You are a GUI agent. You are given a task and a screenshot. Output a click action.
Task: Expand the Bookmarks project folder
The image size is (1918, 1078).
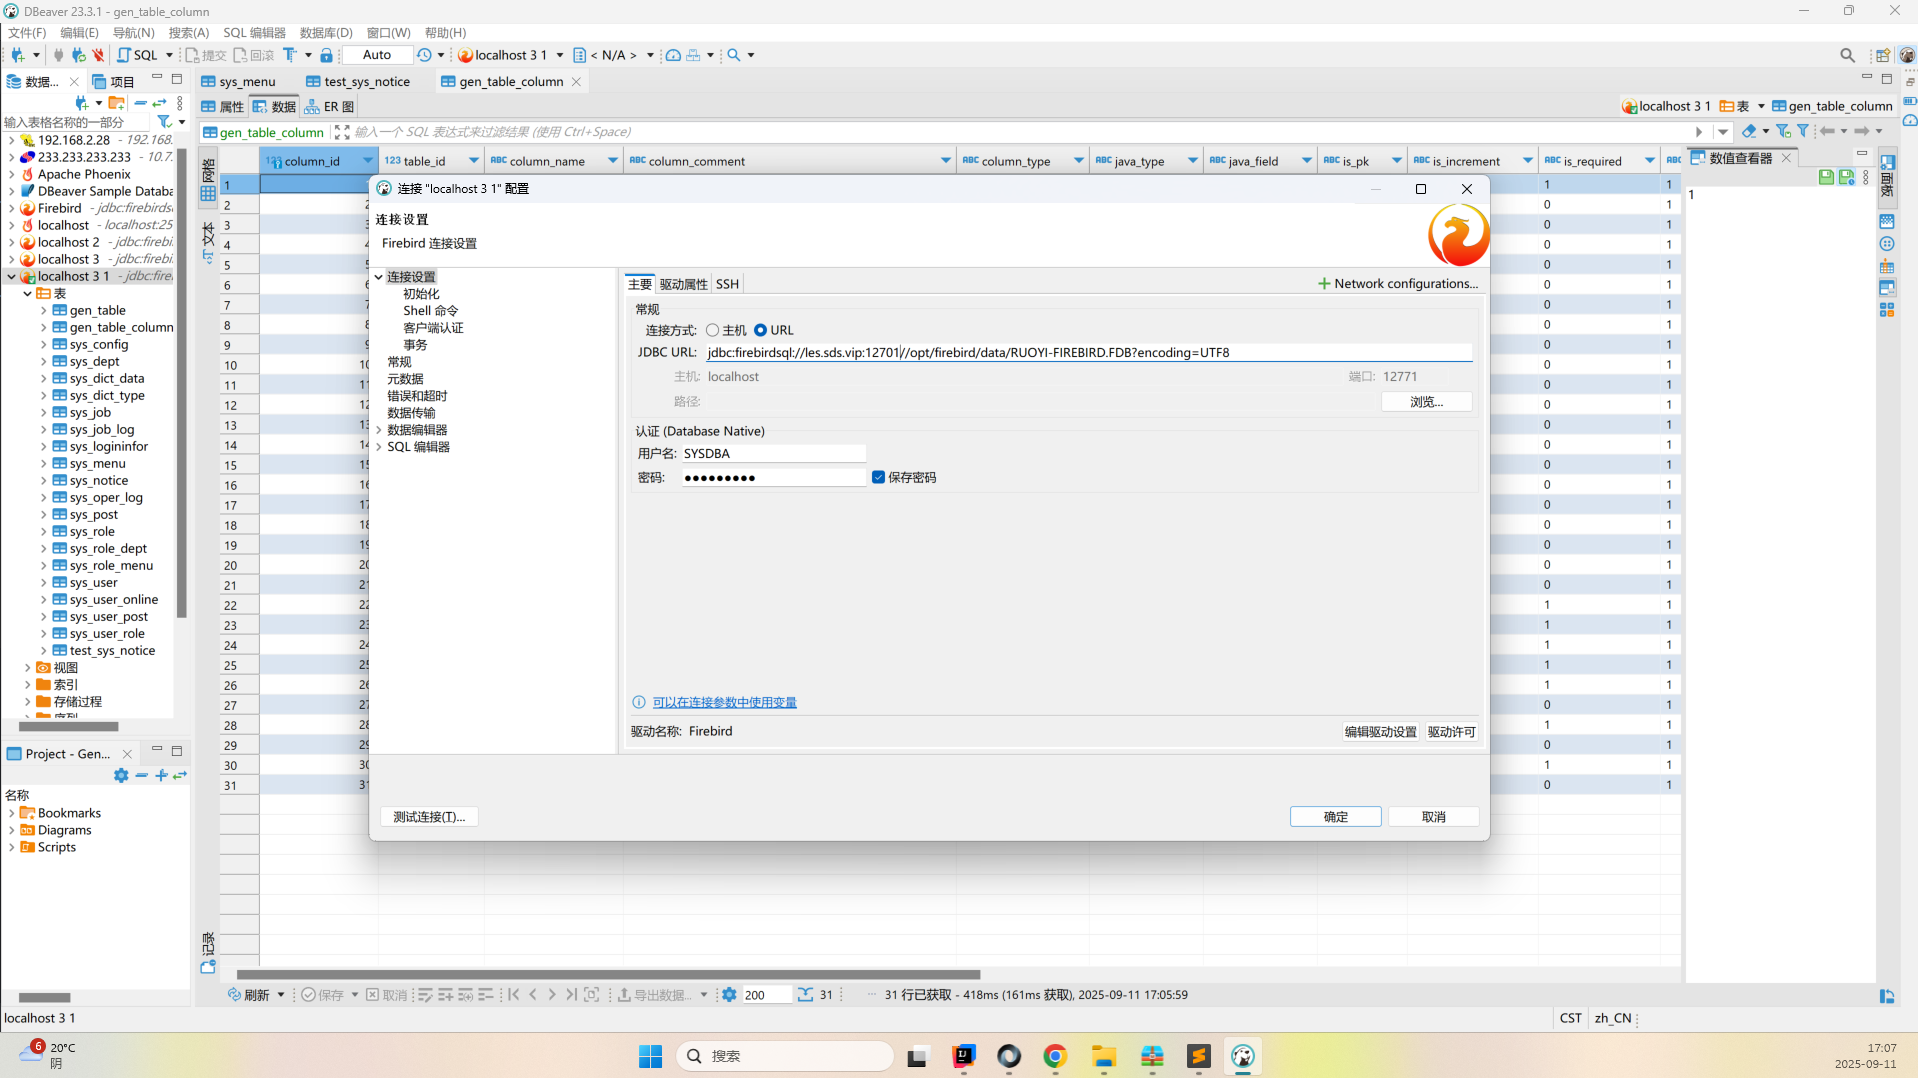pos(11,814)
